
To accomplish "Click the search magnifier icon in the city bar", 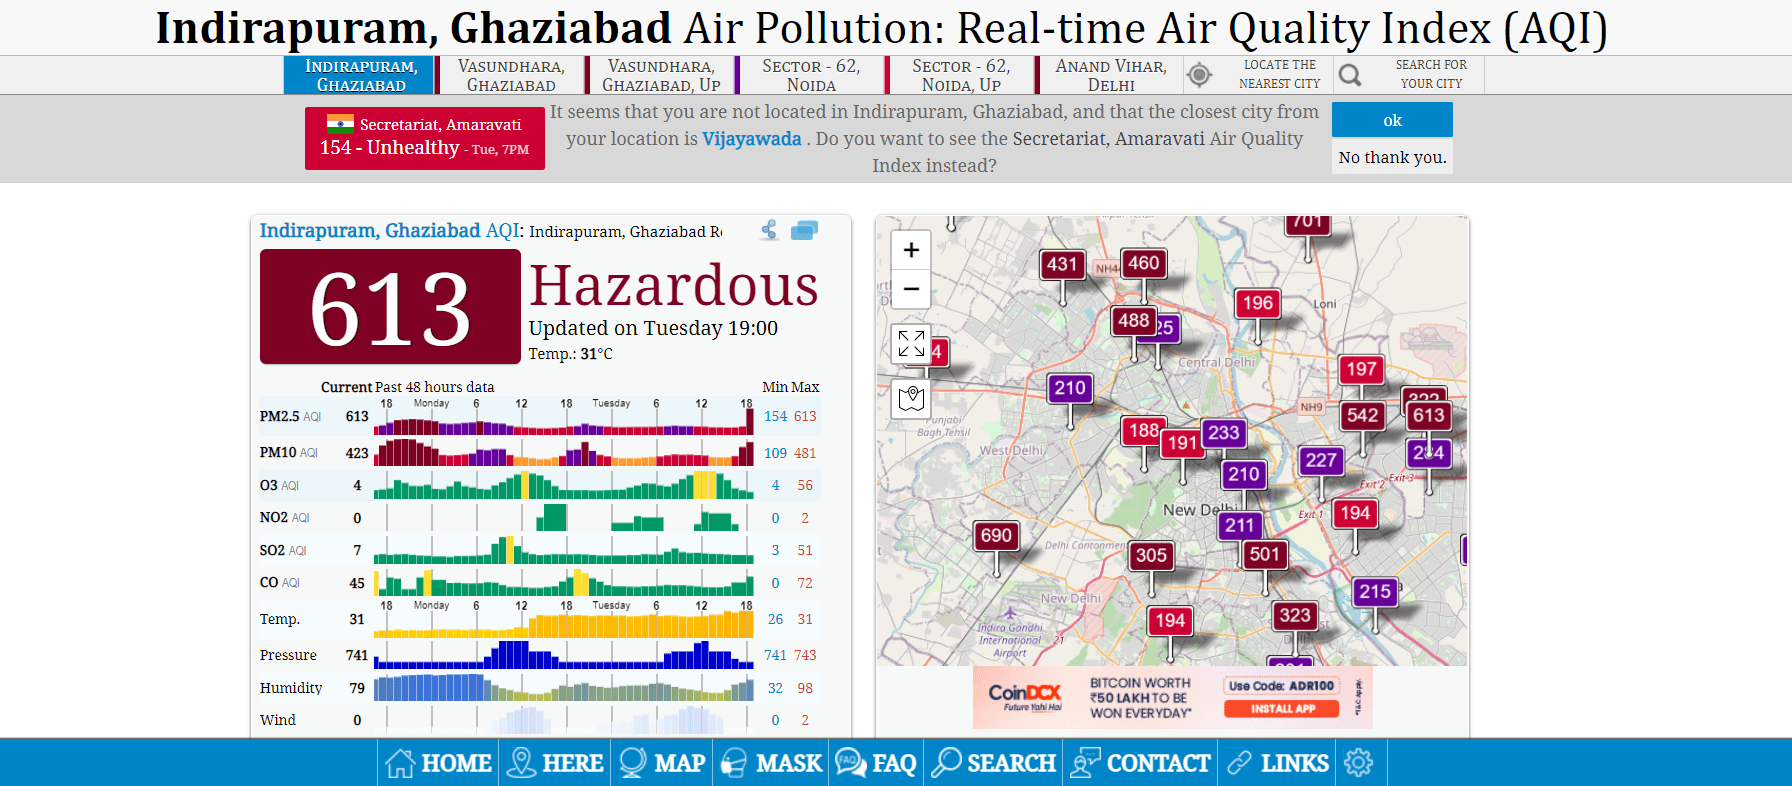I will tap(1350, 75).
